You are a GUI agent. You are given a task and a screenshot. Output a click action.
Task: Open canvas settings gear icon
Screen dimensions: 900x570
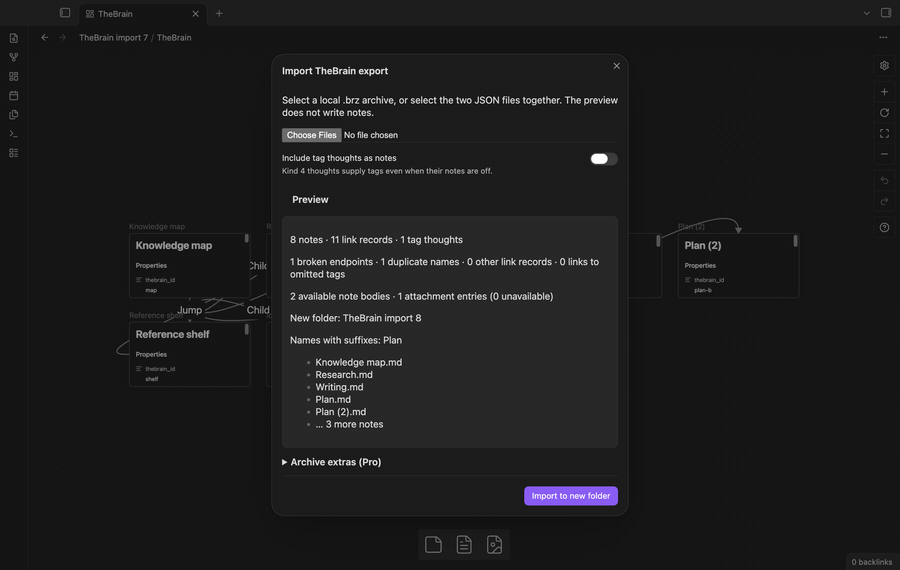click(x=884, y=65)
